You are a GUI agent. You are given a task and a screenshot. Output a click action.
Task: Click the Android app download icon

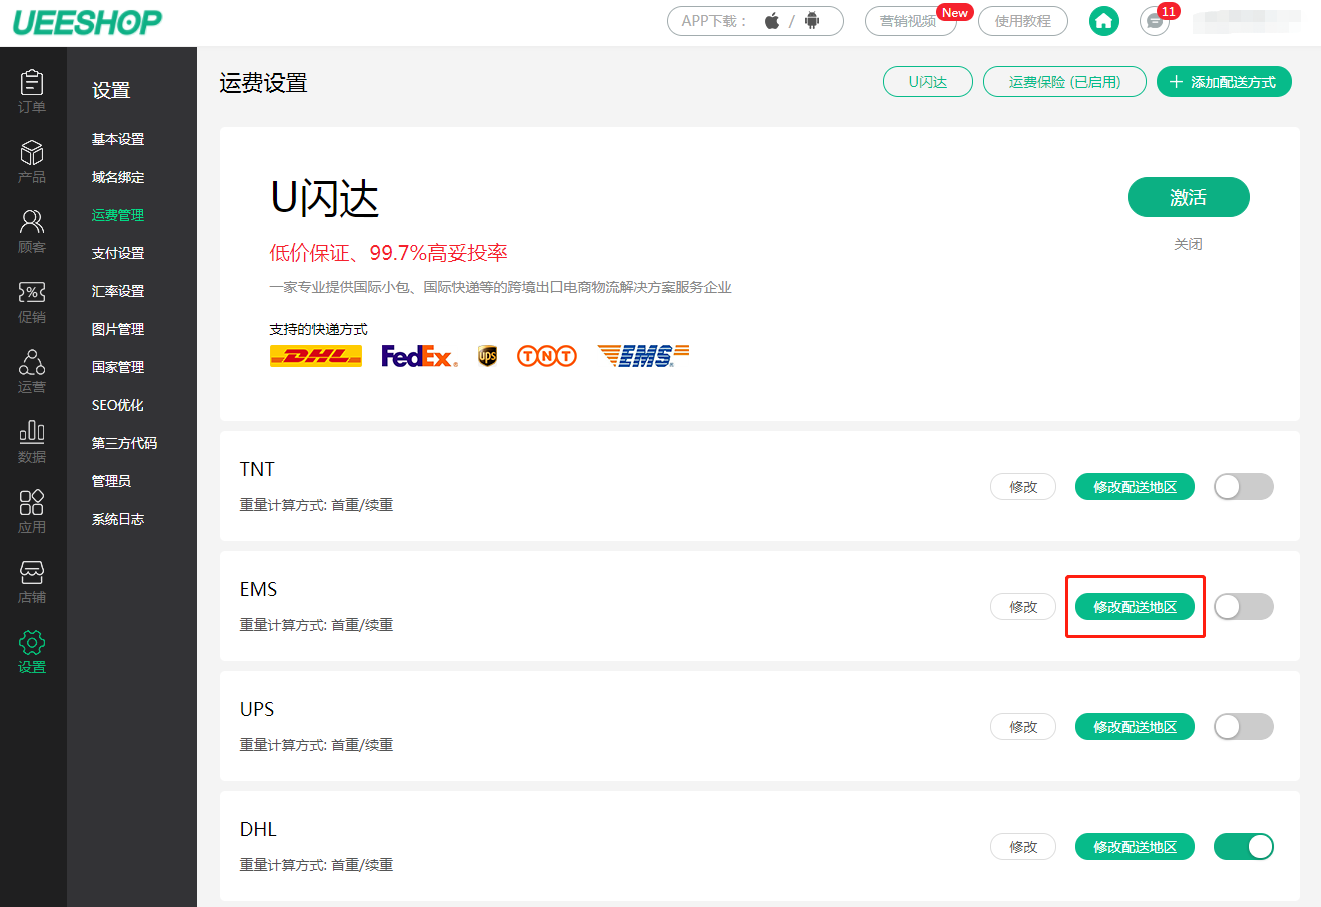(x=812, y=21)
